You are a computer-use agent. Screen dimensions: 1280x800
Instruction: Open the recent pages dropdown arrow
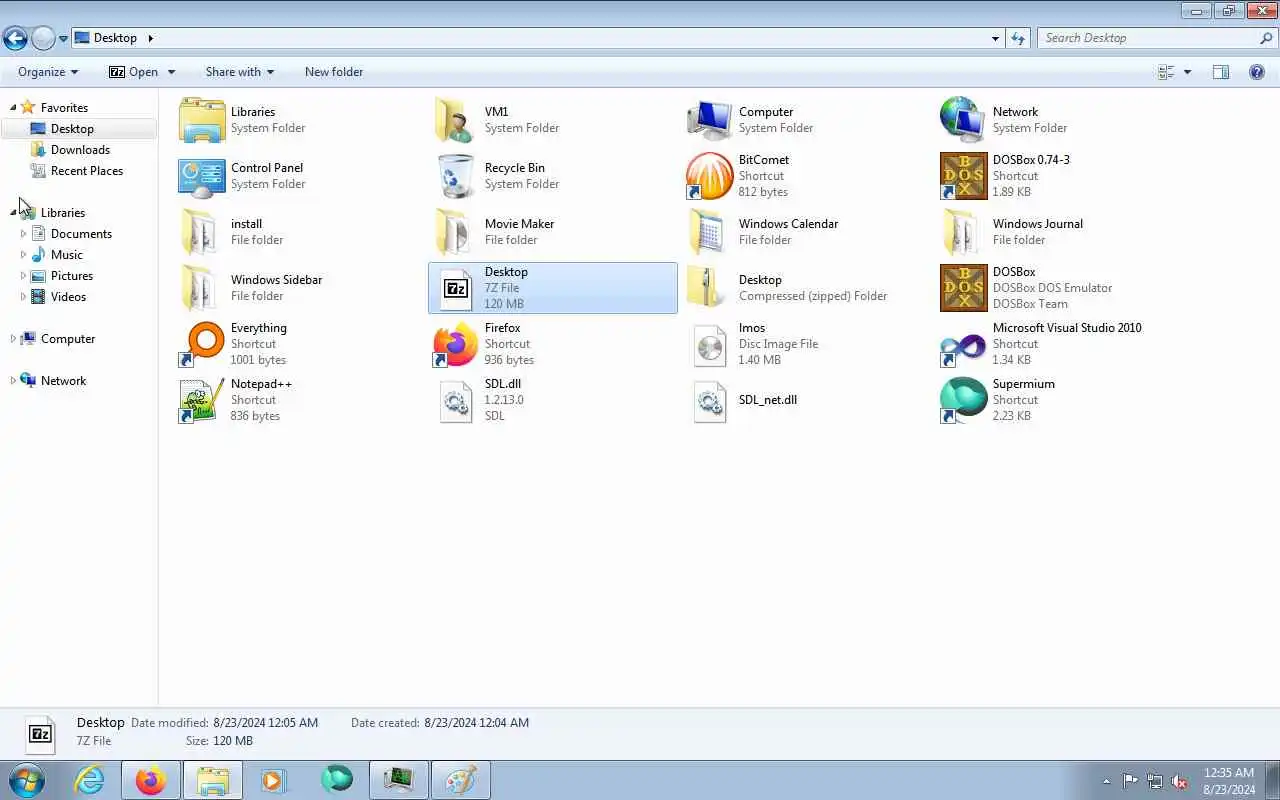63,39
